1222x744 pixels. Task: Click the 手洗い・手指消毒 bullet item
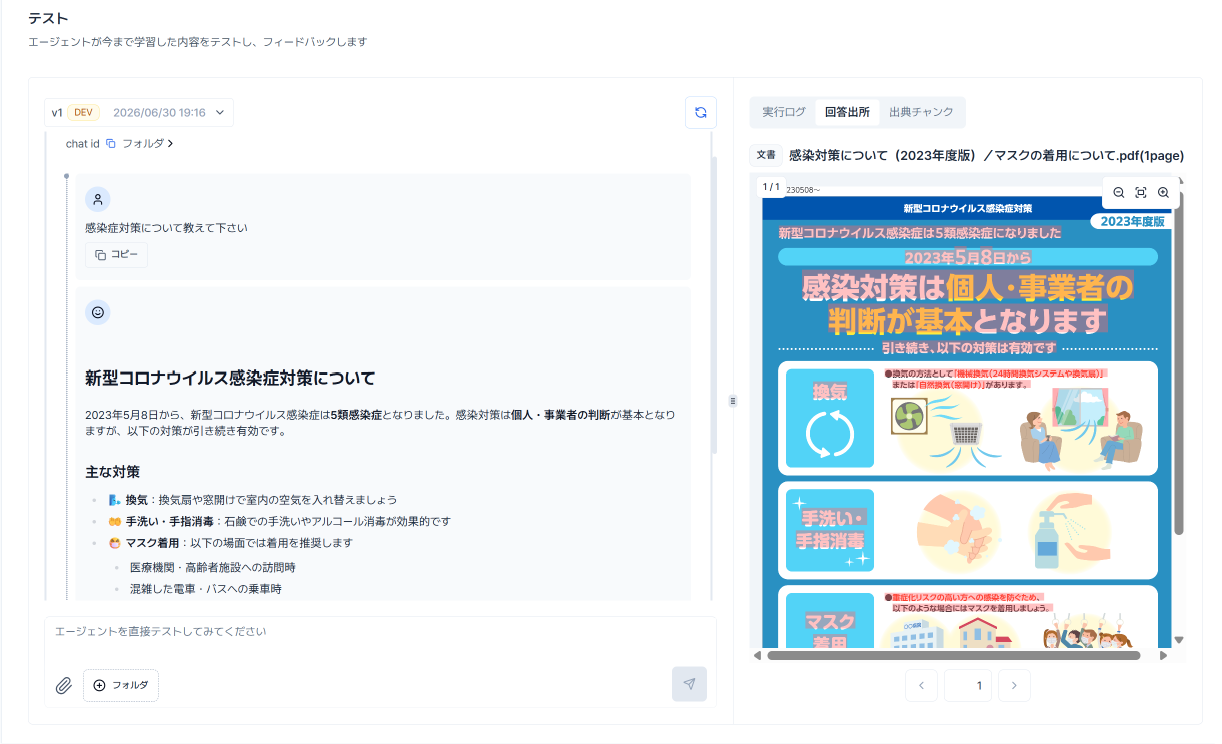tap(279, 521)
